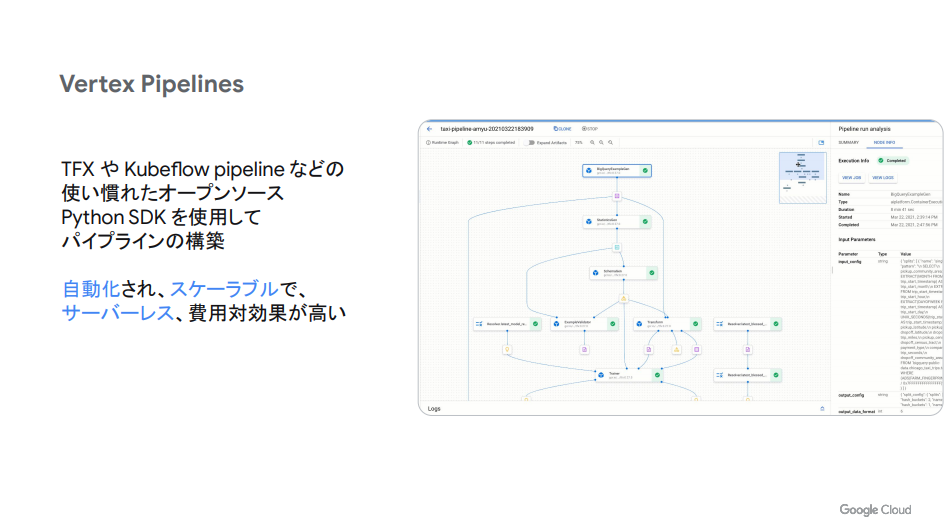
Task: Click the Type column header
Action: (882, 254)
